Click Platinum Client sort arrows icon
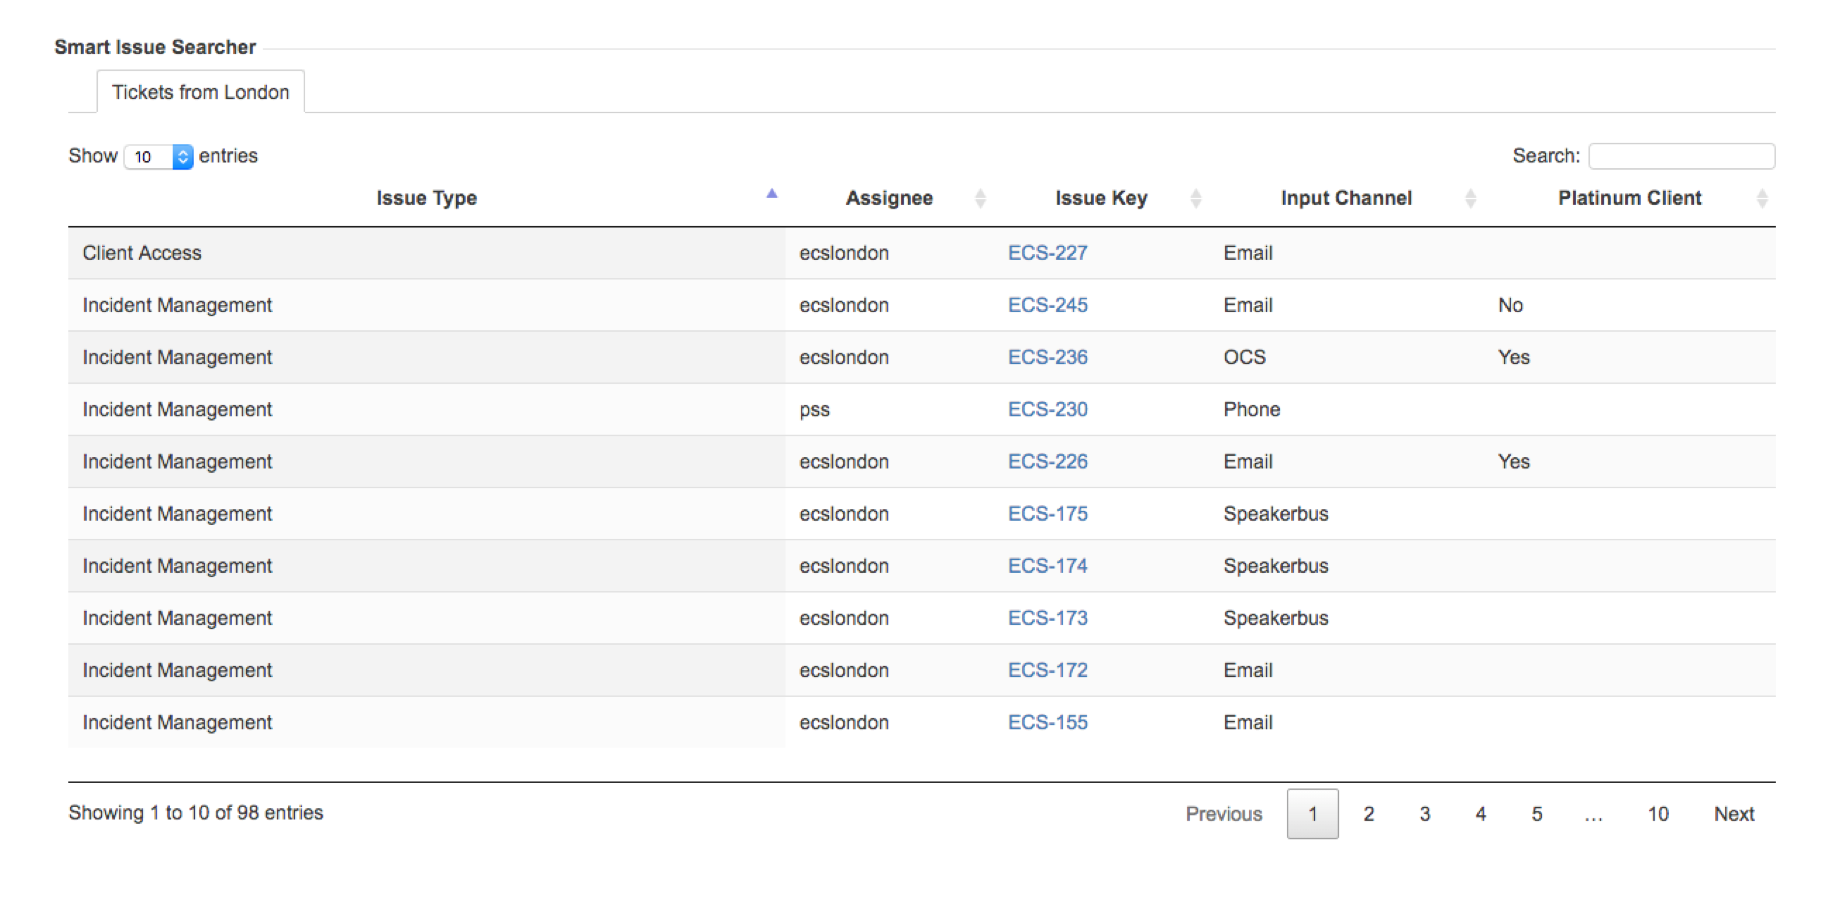The image size is (1840, 900). (1762, 199)
